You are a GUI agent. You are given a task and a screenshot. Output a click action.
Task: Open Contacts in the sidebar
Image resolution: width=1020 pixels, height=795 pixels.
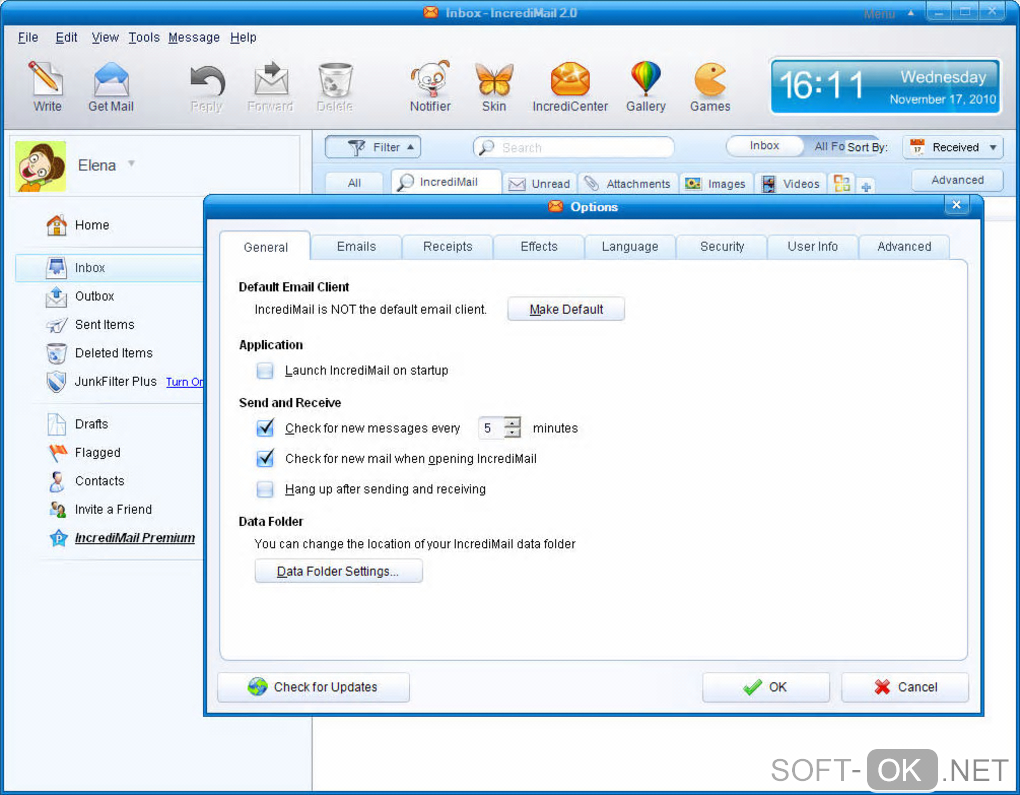(86, 481)
